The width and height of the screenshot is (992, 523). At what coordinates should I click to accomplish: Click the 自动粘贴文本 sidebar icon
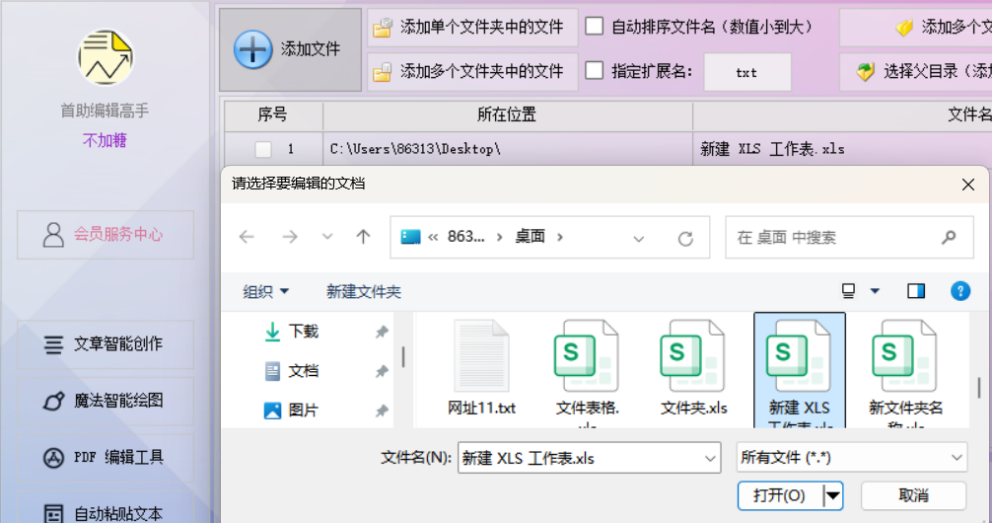point(53,513)
